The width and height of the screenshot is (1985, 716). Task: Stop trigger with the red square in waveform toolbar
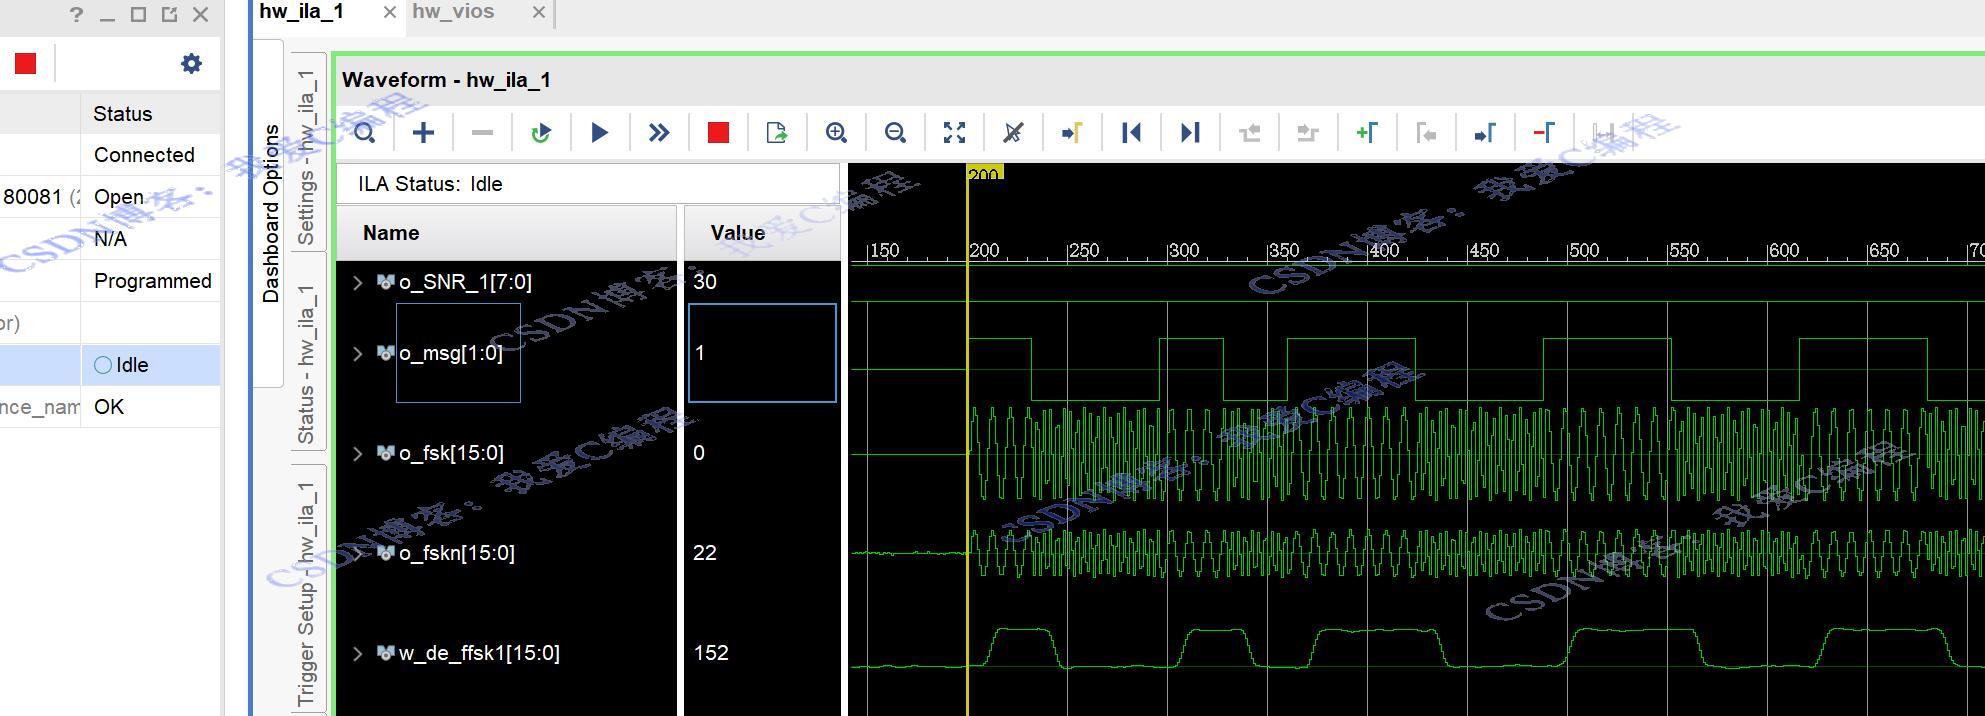[x=718, y=133]
